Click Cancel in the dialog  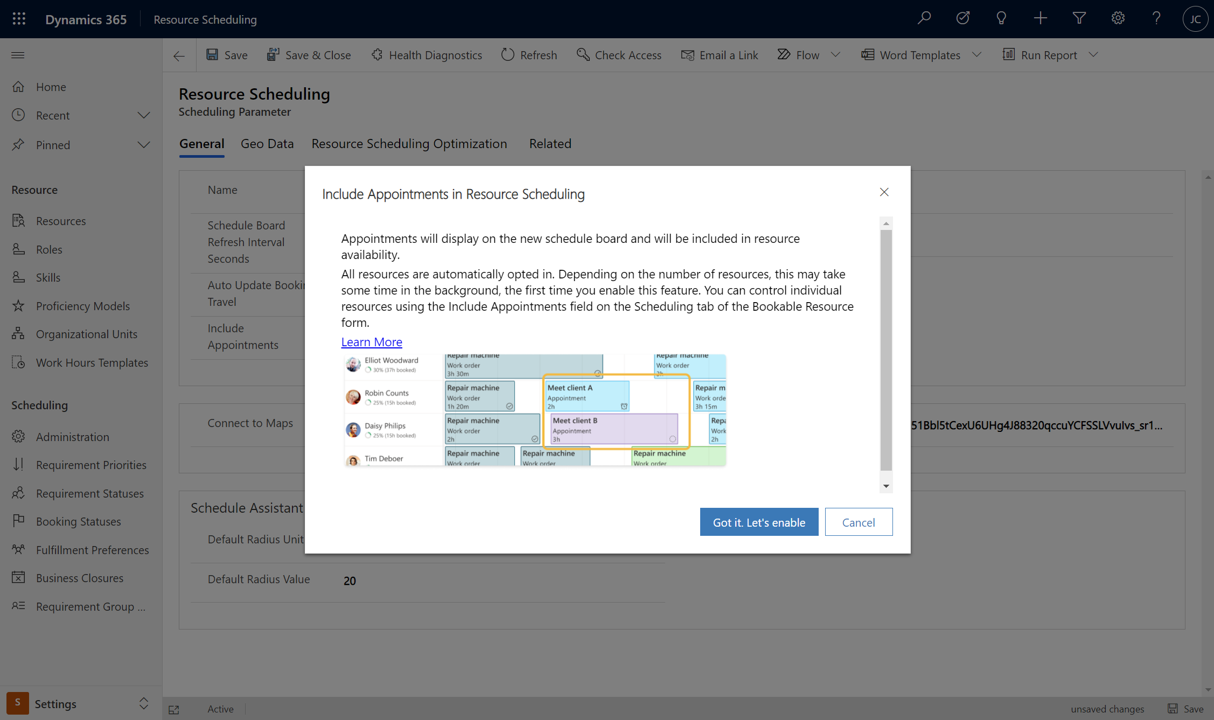click(x=858, y=522)
